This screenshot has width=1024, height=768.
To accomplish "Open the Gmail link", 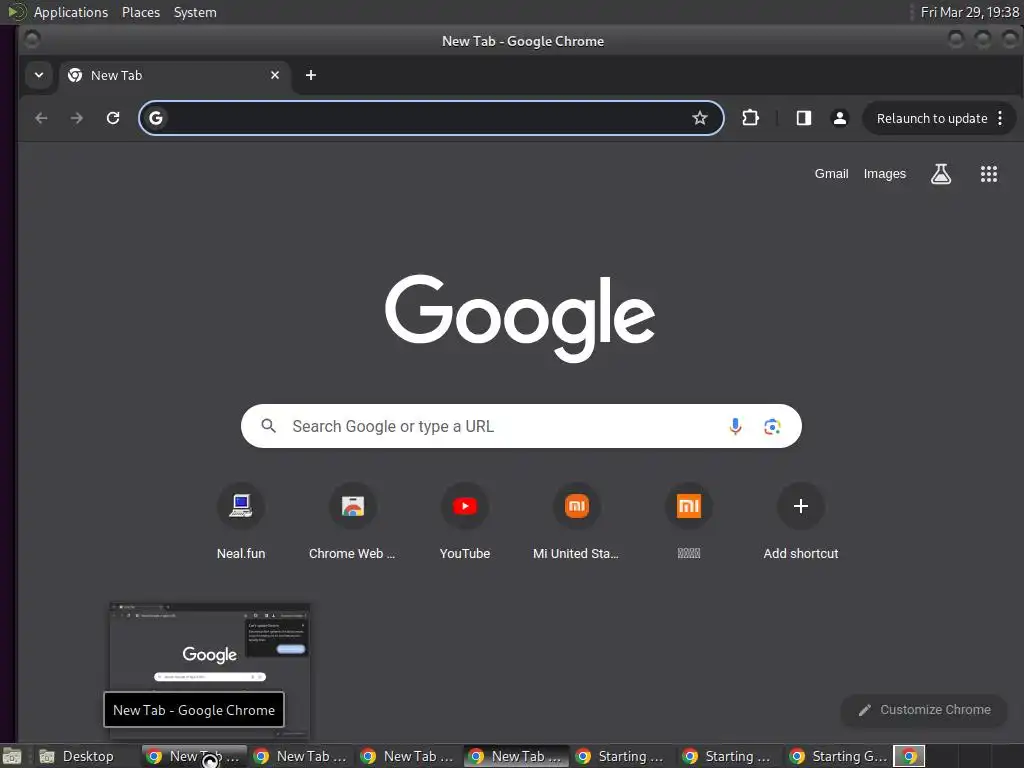I will coord(831,174).
